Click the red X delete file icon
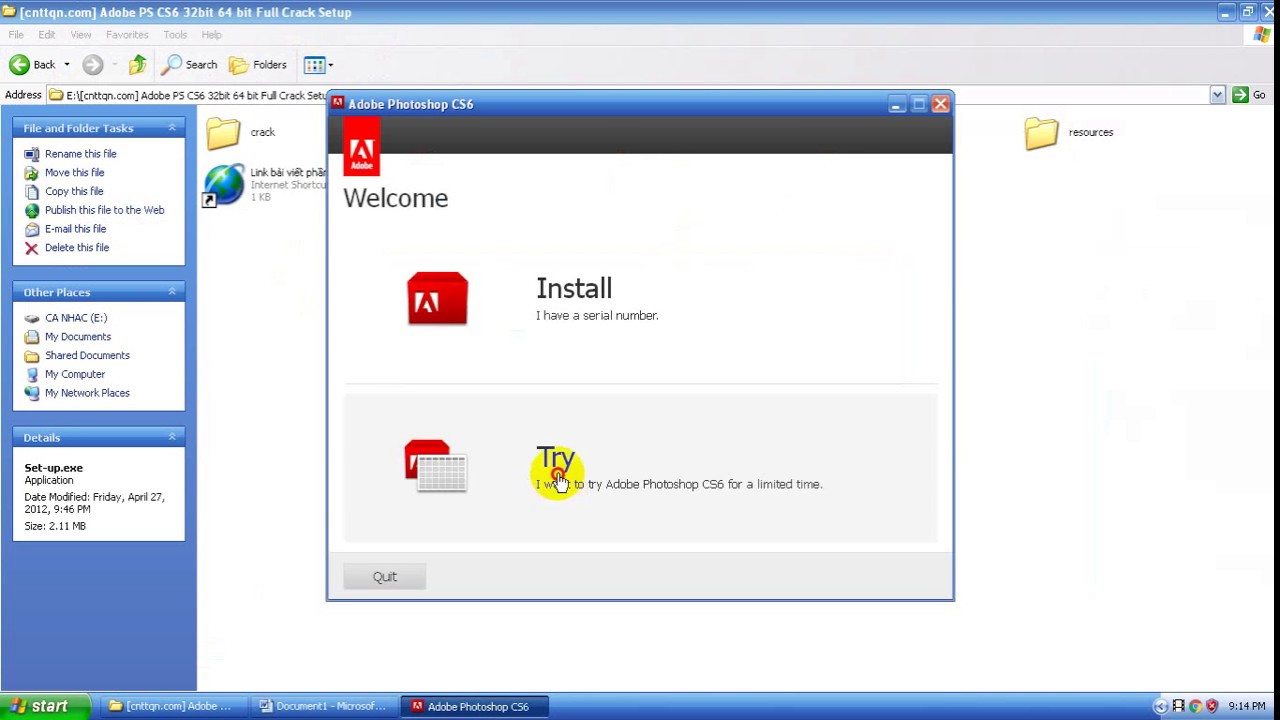This screenshot has height=720, width=1280. click(x=31, y=248)
